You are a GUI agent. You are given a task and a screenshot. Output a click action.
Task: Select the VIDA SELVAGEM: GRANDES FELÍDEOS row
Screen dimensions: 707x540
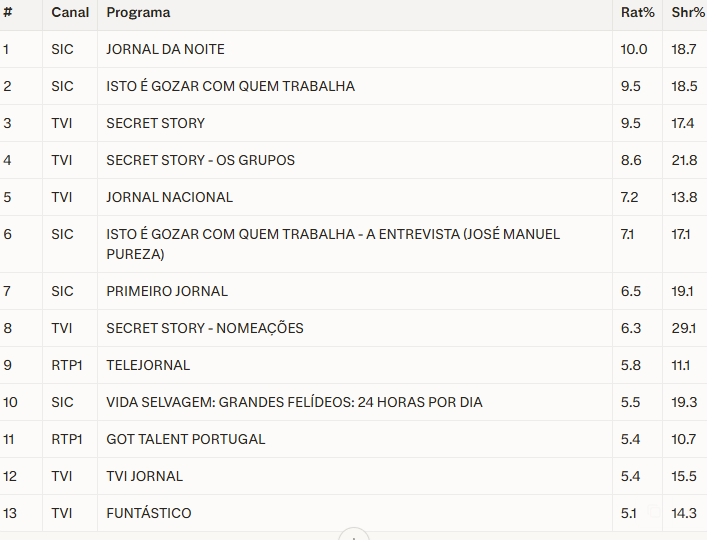point(294,402)
